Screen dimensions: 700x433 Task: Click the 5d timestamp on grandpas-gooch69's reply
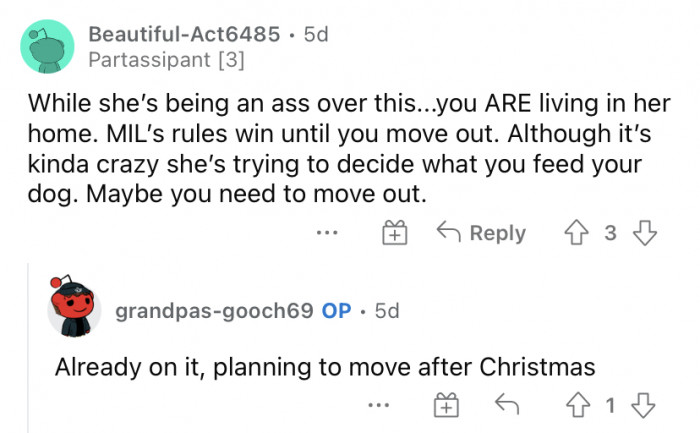pos(385,311)
